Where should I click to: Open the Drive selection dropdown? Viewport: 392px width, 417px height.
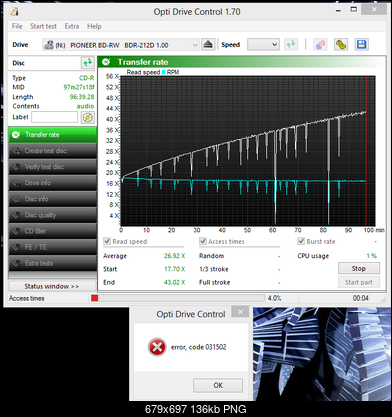[x=121, y=45]
